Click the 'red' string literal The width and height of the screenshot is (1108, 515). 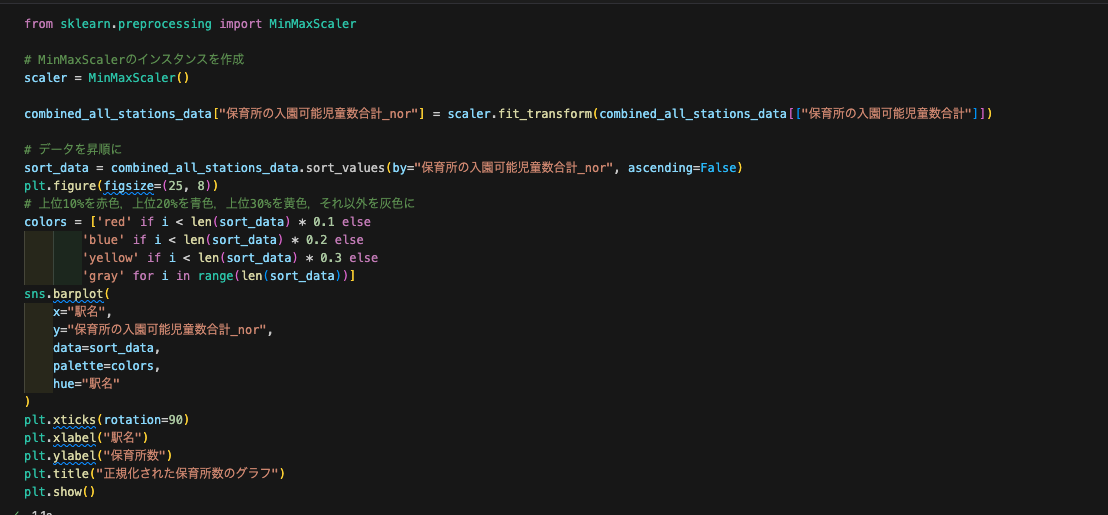click(114, 222)
